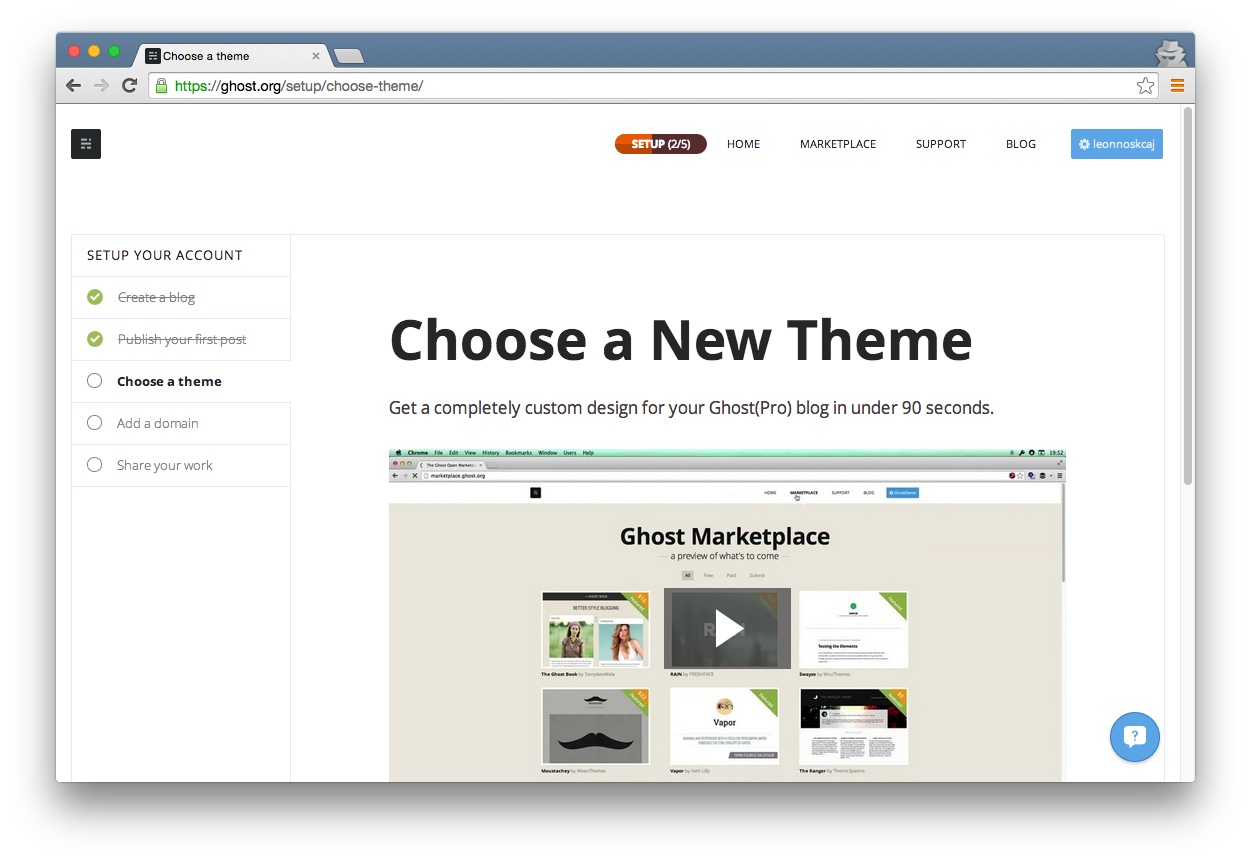Click the SETUP (2/5) progress badge

pos(661,144)
